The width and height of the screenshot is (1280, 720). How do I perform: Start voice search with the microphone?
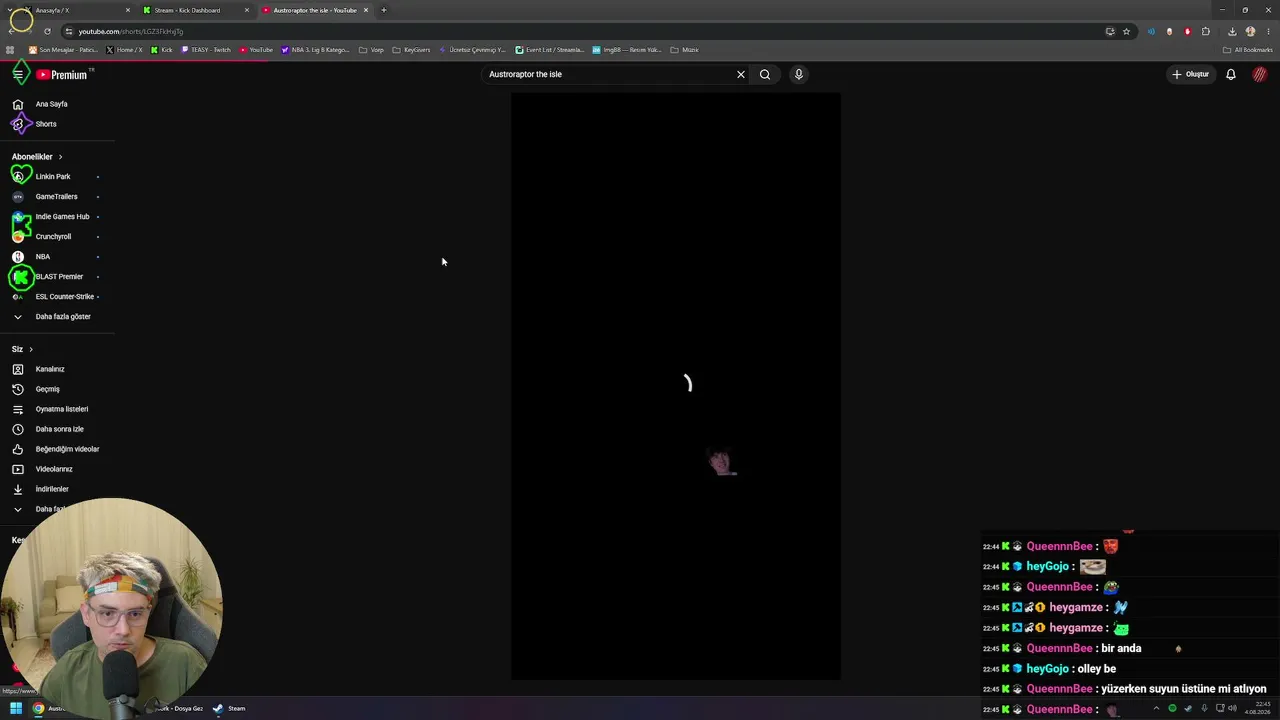pos(798,74)
